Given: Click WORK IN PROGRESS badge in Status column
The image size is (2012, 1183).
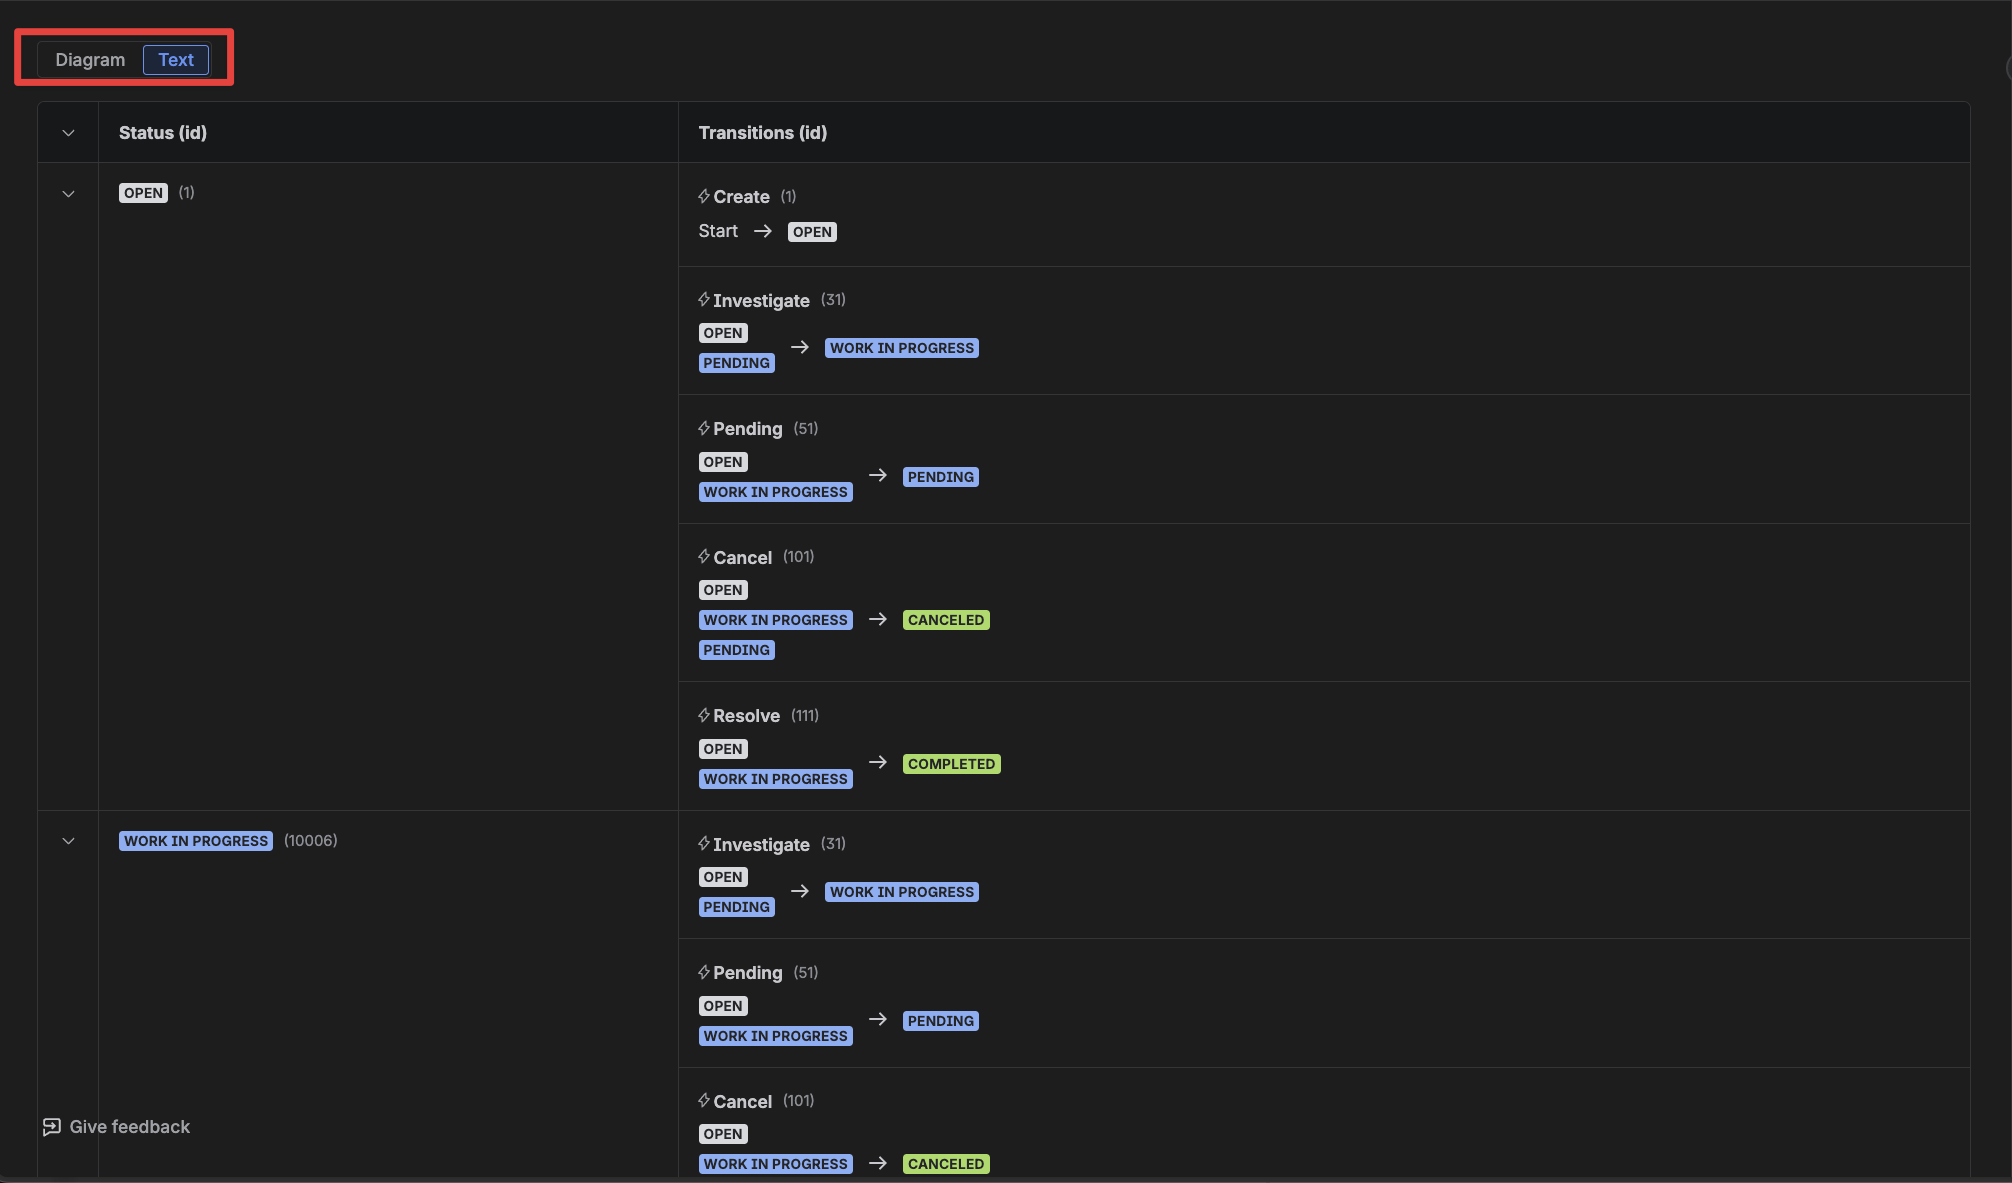Looking at the screenshot, I should (x=196, y=841).
